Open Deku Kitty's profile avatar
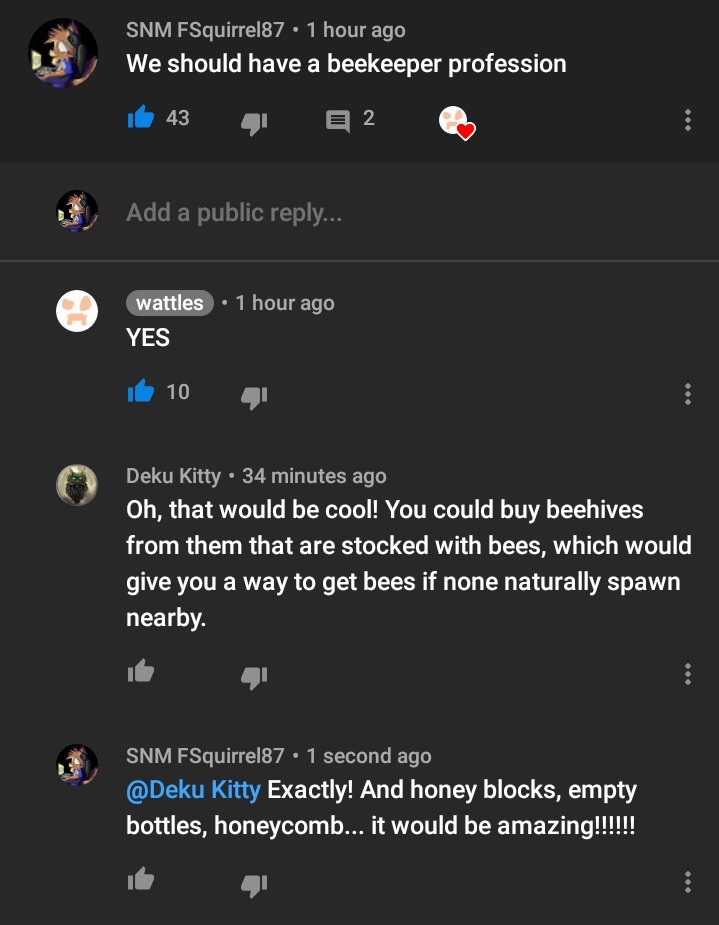 pyautogui.click(x=77, y=485)
